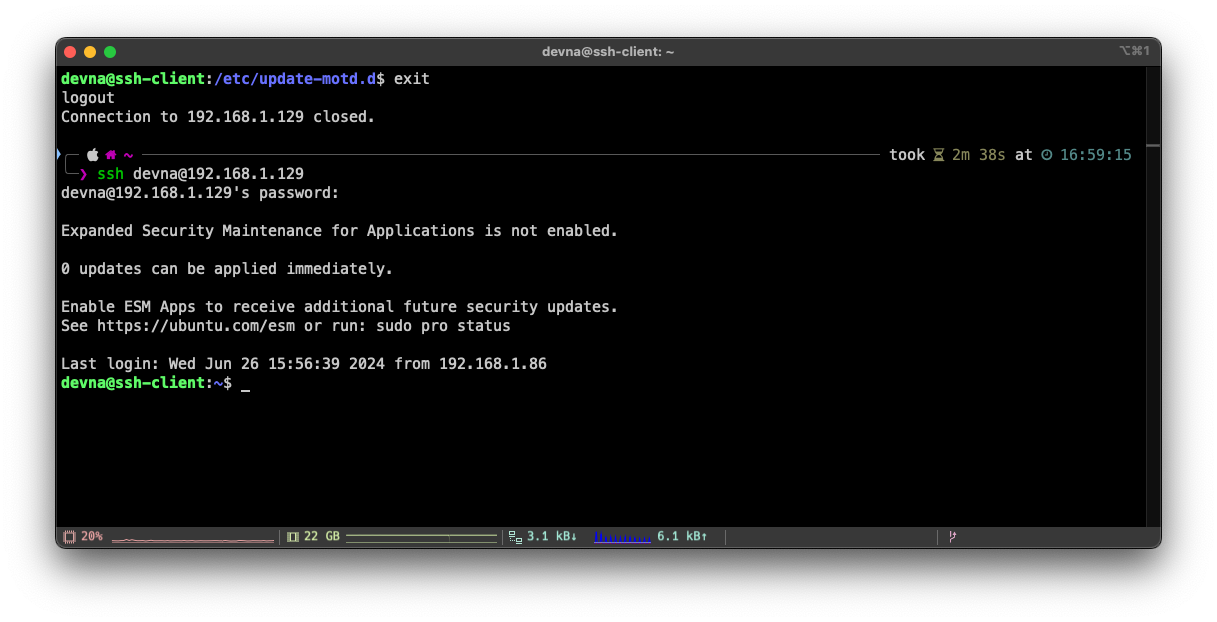
Task: Click the memory icon beside 22 GB
Action: coord(293,537)
